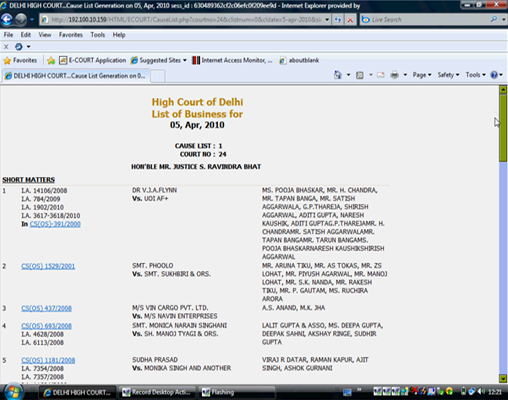Screen dimensions: 508x400
Task: Click the Home icon in command bar
Action: click(x=338, y=75)
